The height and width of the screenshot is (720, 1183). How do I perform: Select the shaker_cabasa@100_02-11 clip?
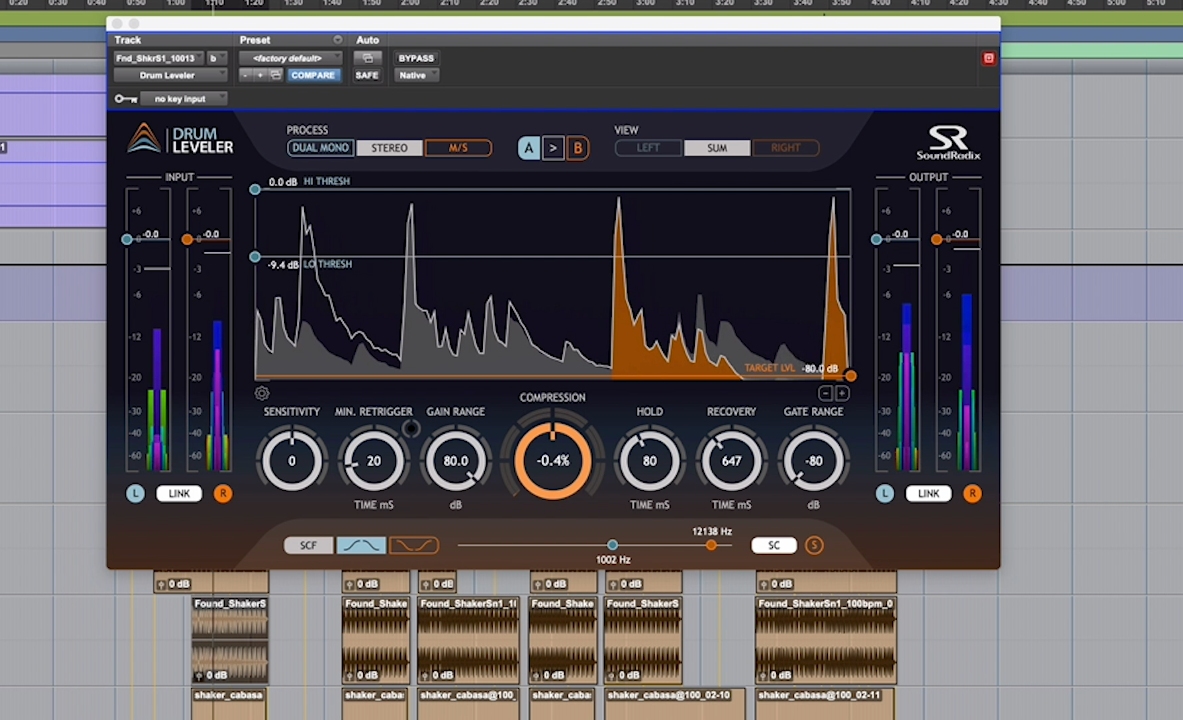(825, 704)
